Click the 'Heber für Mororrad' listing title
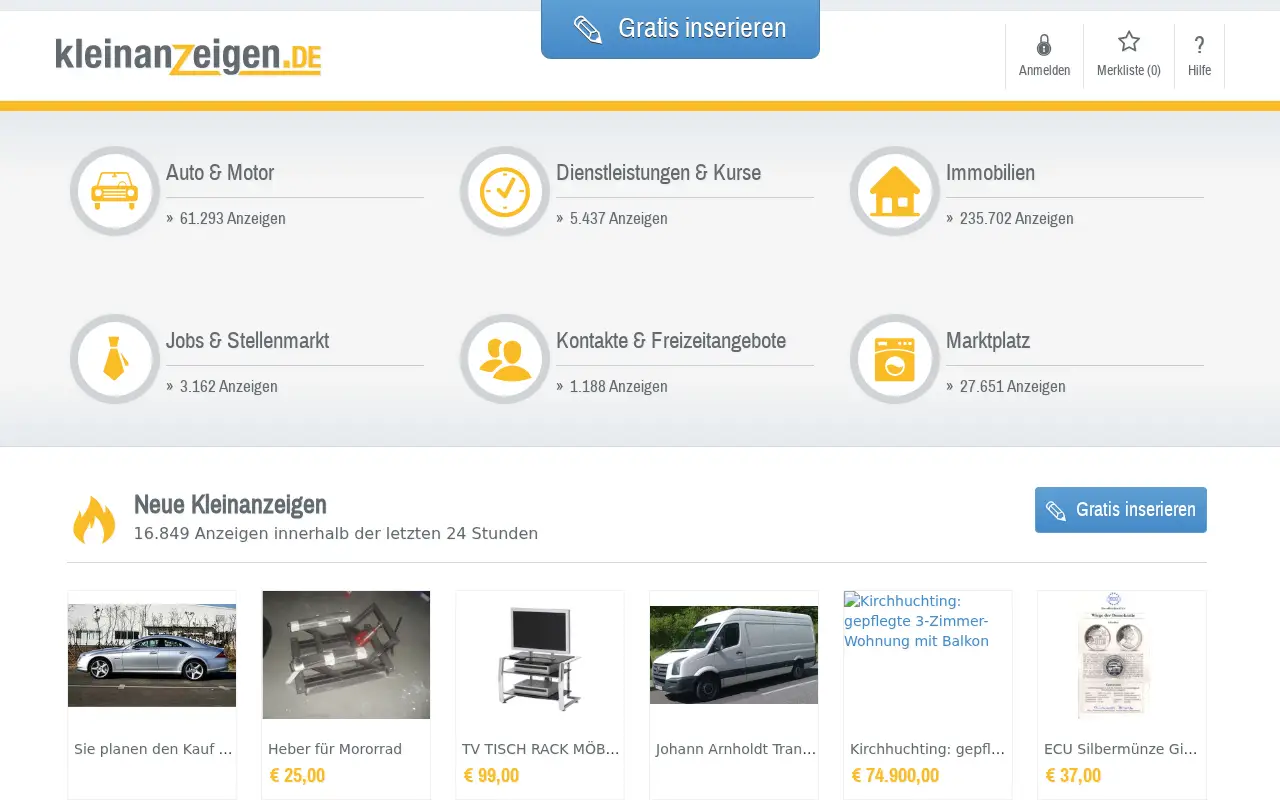 pos(335,749)
